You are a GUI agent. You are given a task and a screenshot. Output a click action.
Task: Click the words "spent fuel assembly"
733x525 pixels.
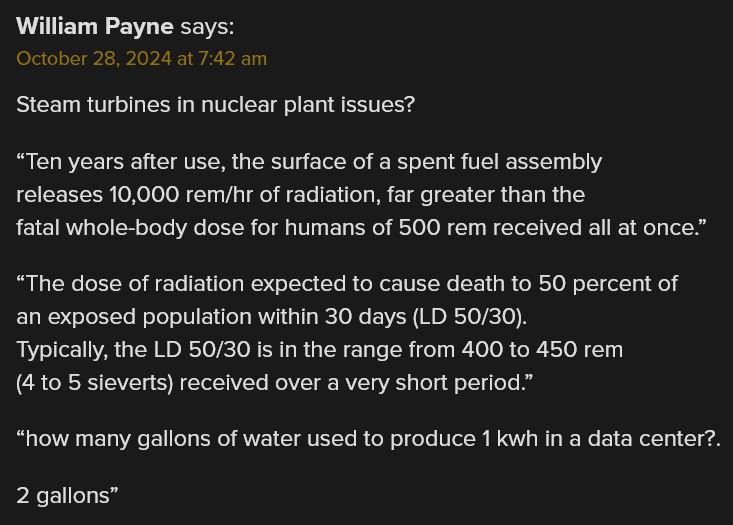[x=499, y=162]
